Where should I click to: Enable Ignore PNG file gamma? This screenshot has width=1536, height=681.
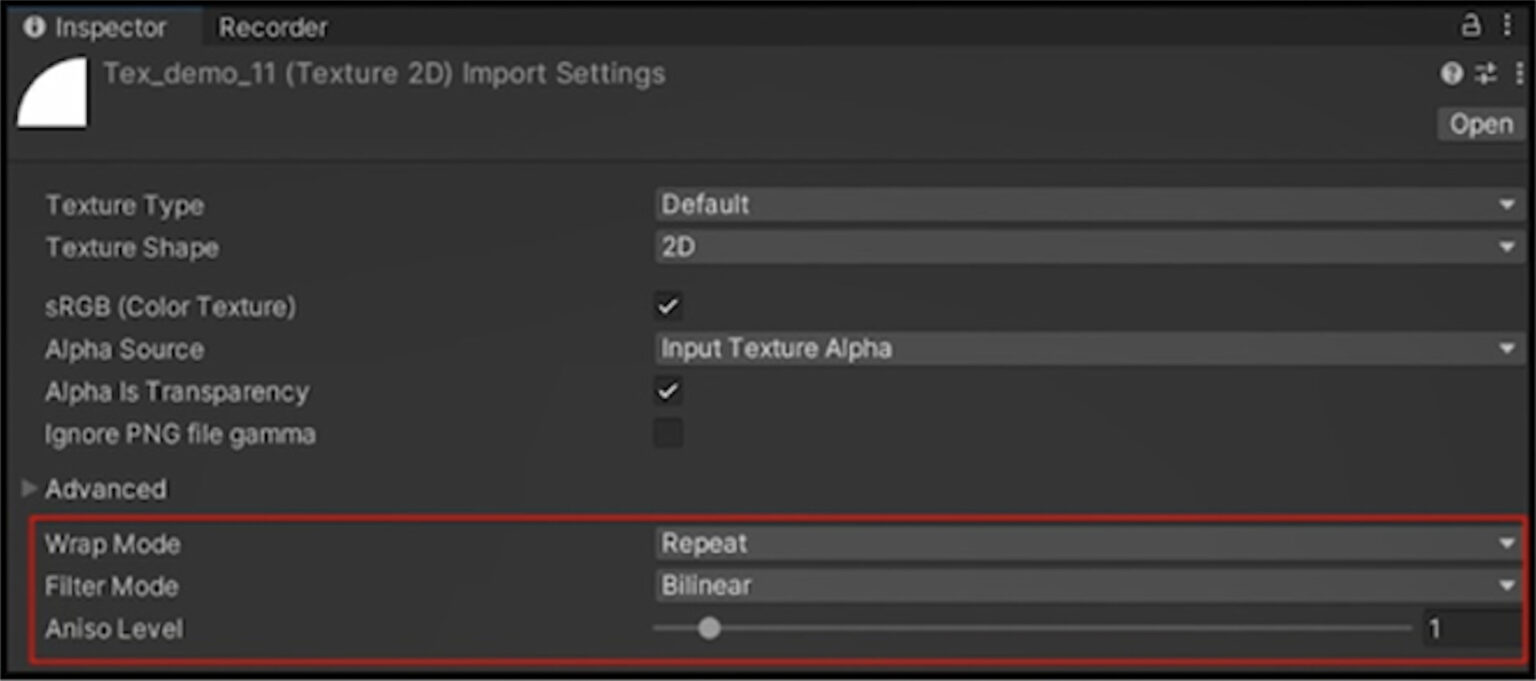(x=670, y=433)
